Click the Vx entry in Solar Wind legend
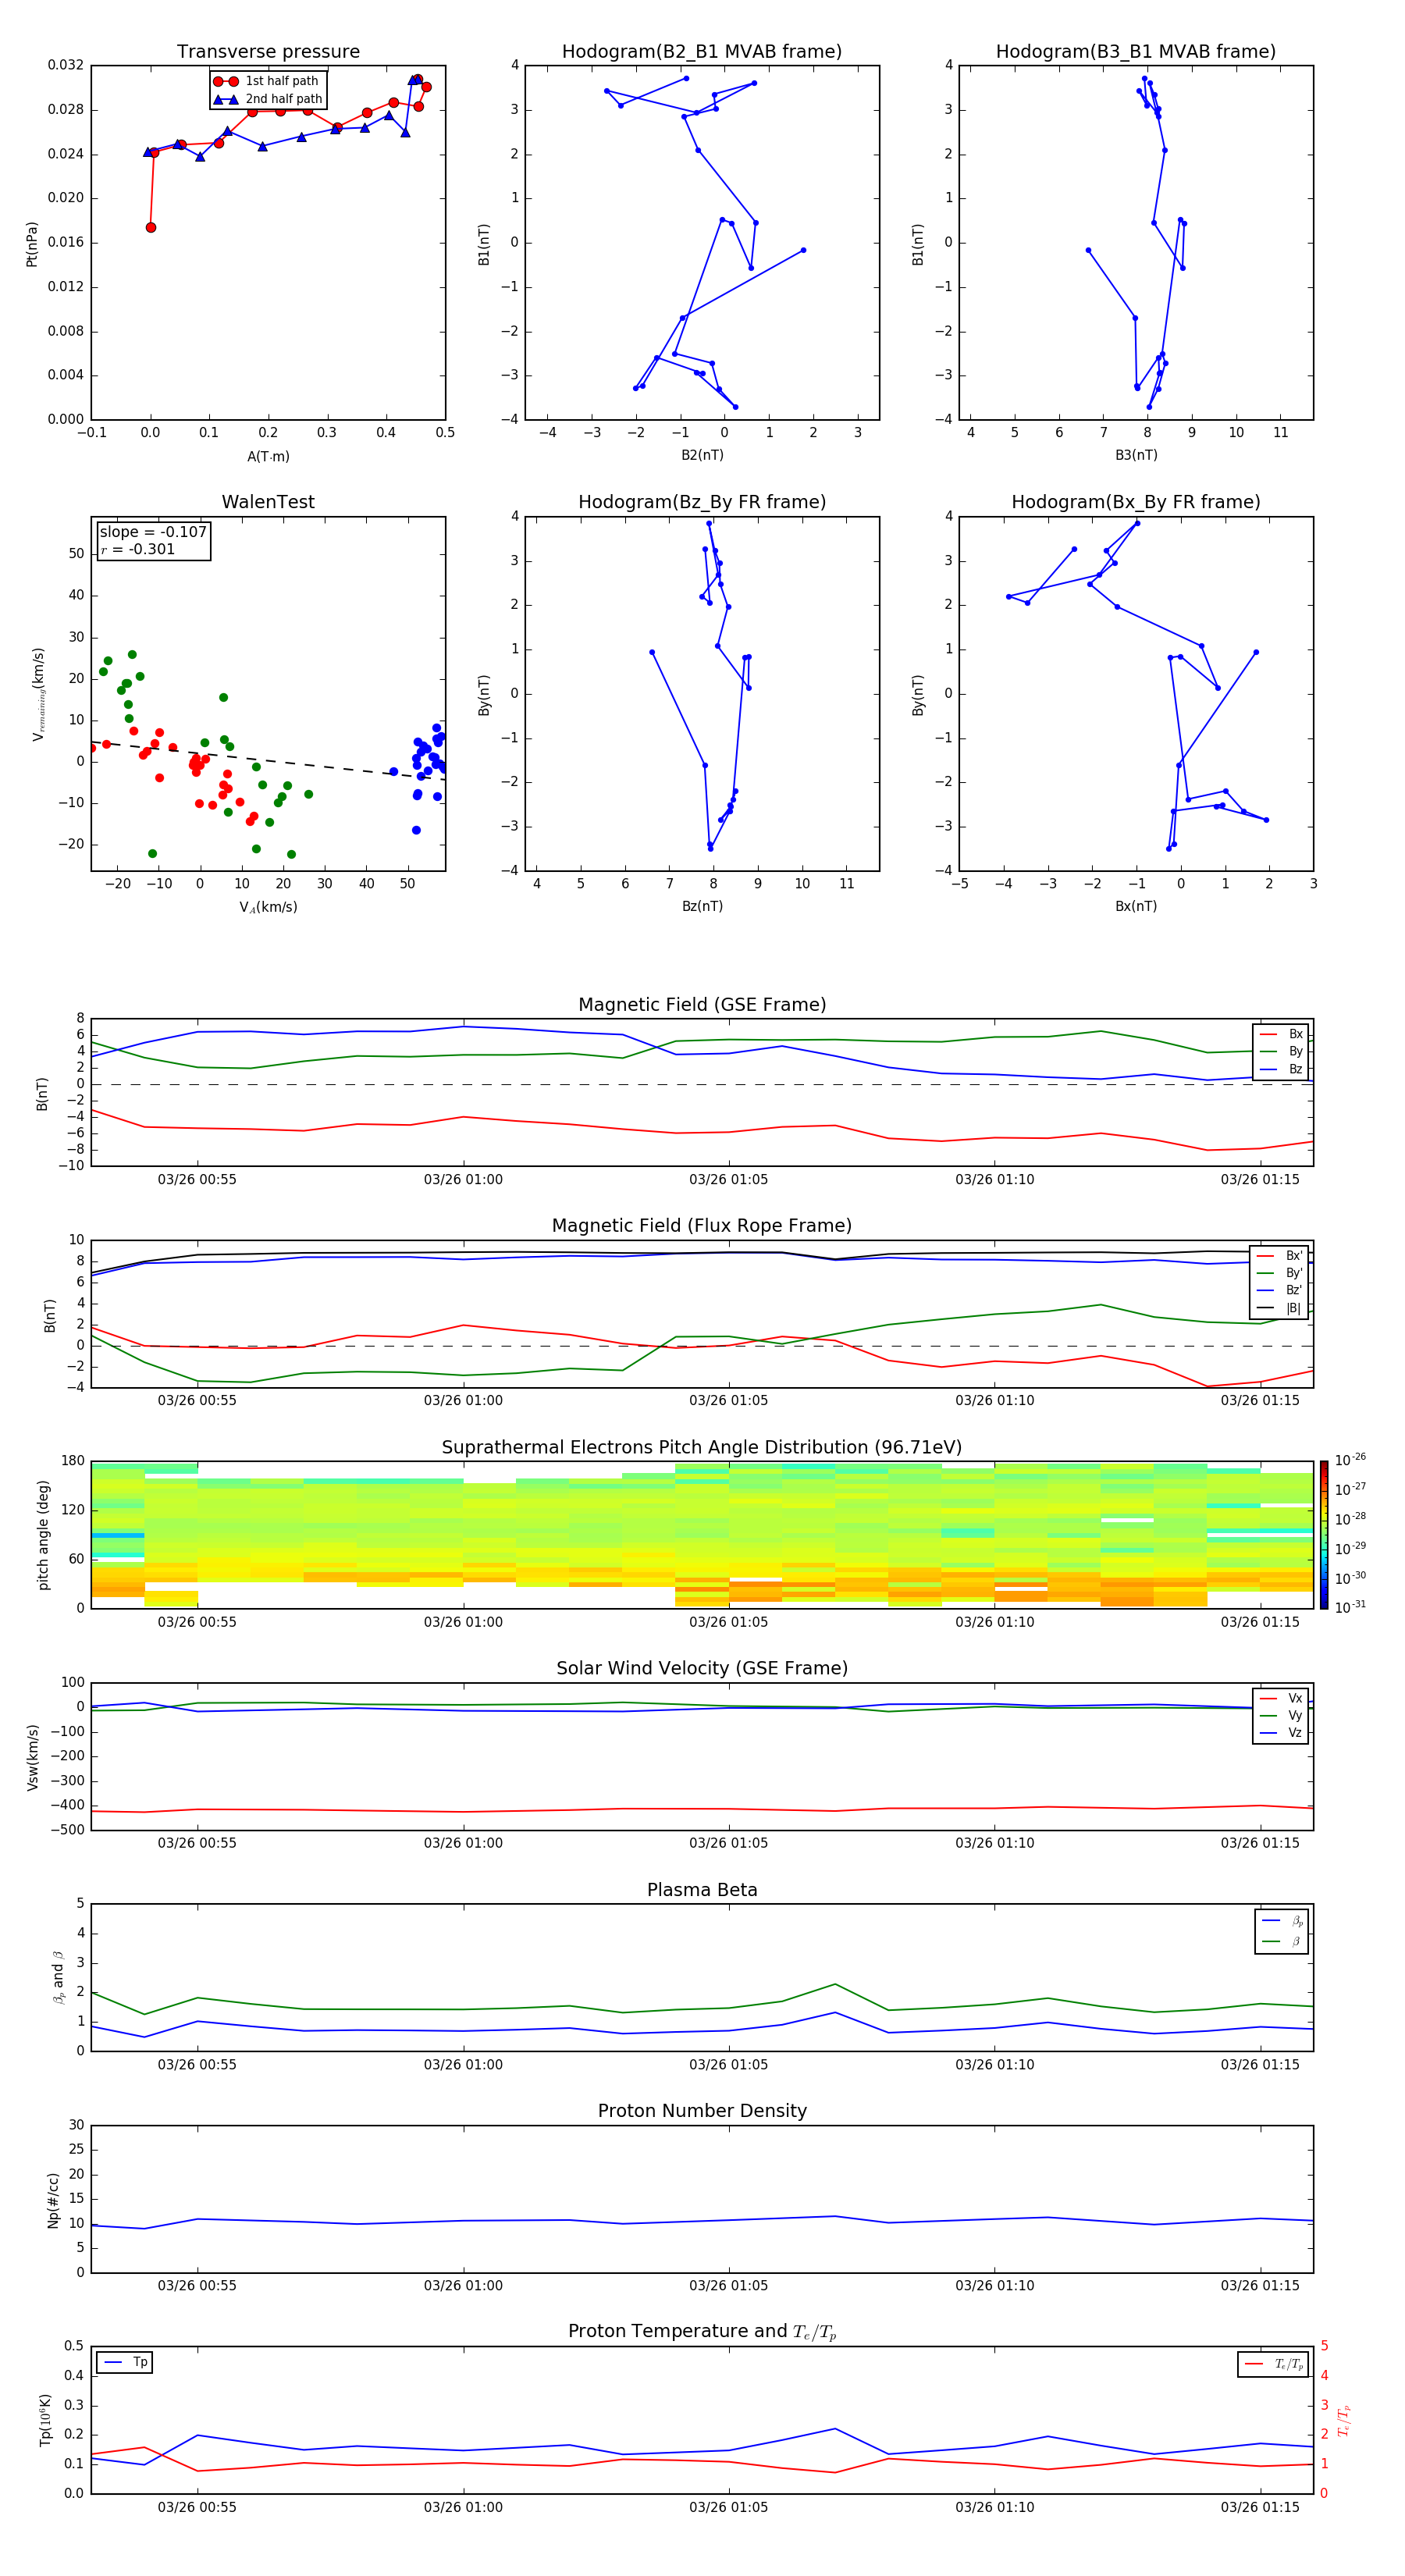 click(x=1281, y=1698)
